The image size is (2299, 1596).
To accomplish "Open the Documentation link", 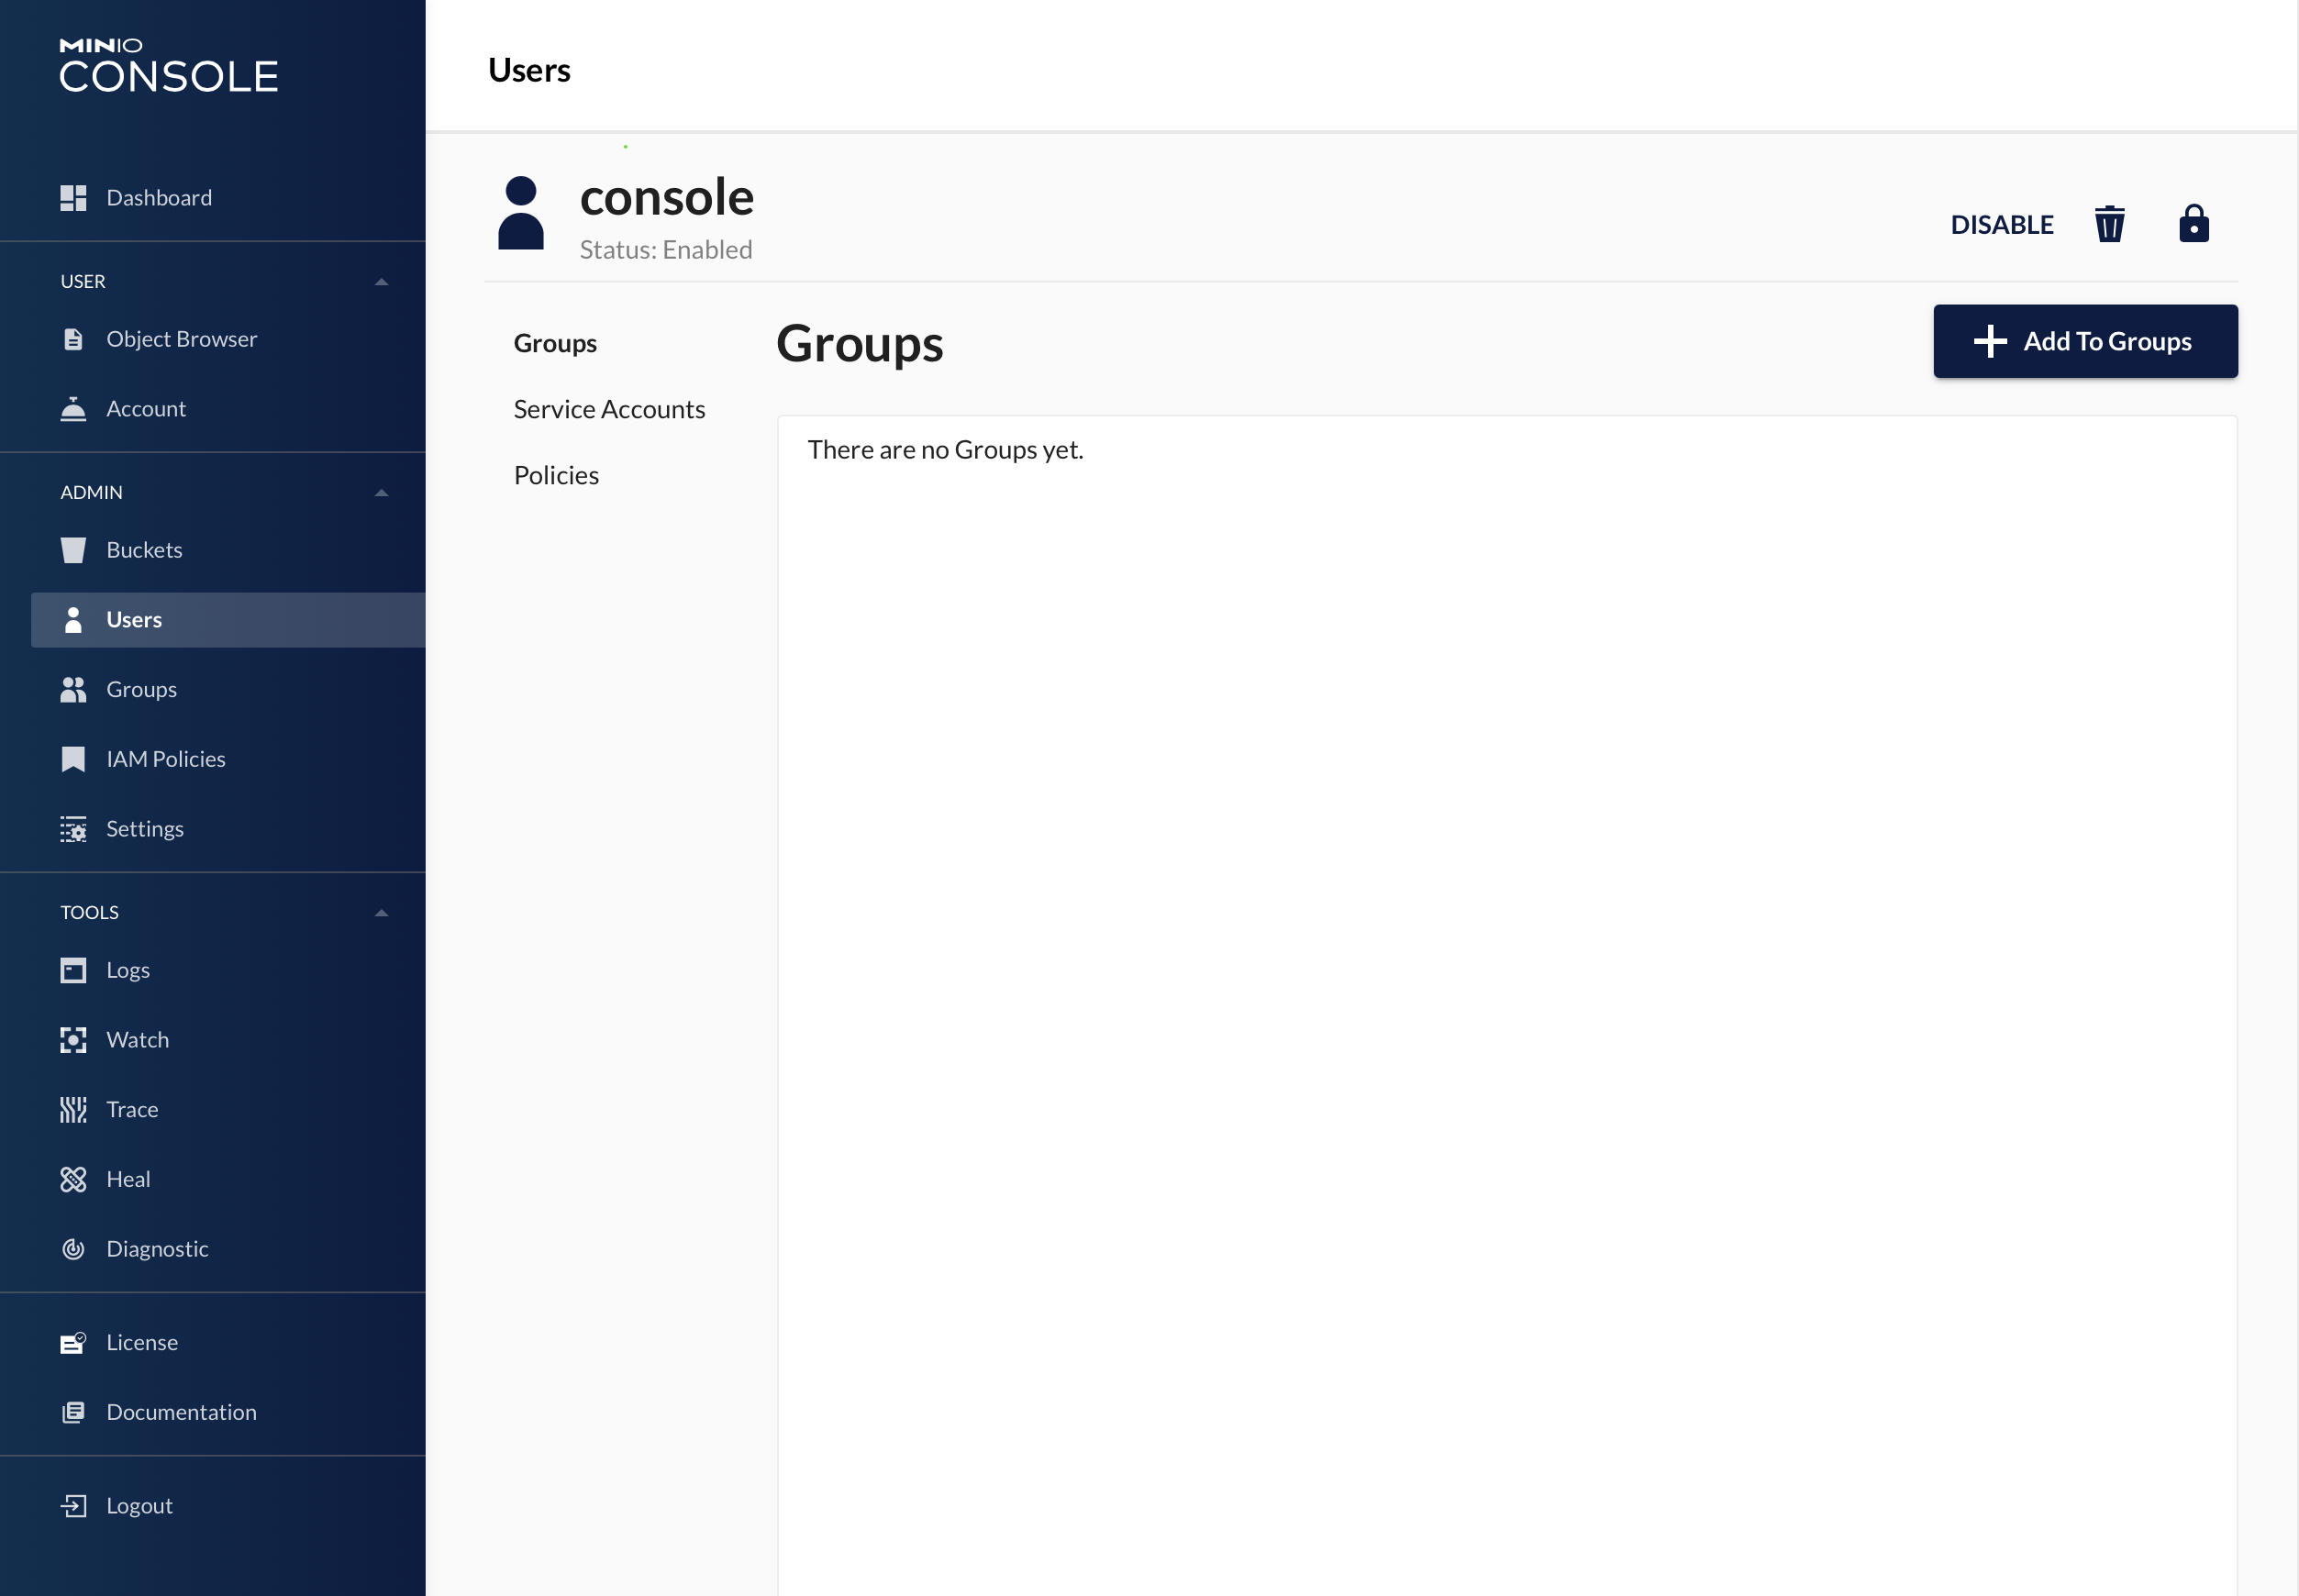I will click(181, 1412).
